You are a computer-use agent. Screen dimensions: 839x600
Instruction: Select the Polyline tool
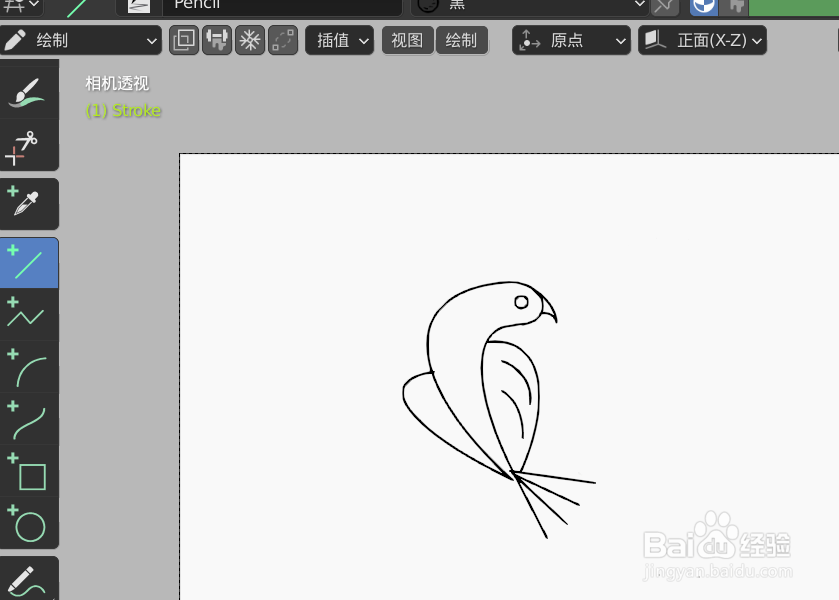[x=29, y=315]
